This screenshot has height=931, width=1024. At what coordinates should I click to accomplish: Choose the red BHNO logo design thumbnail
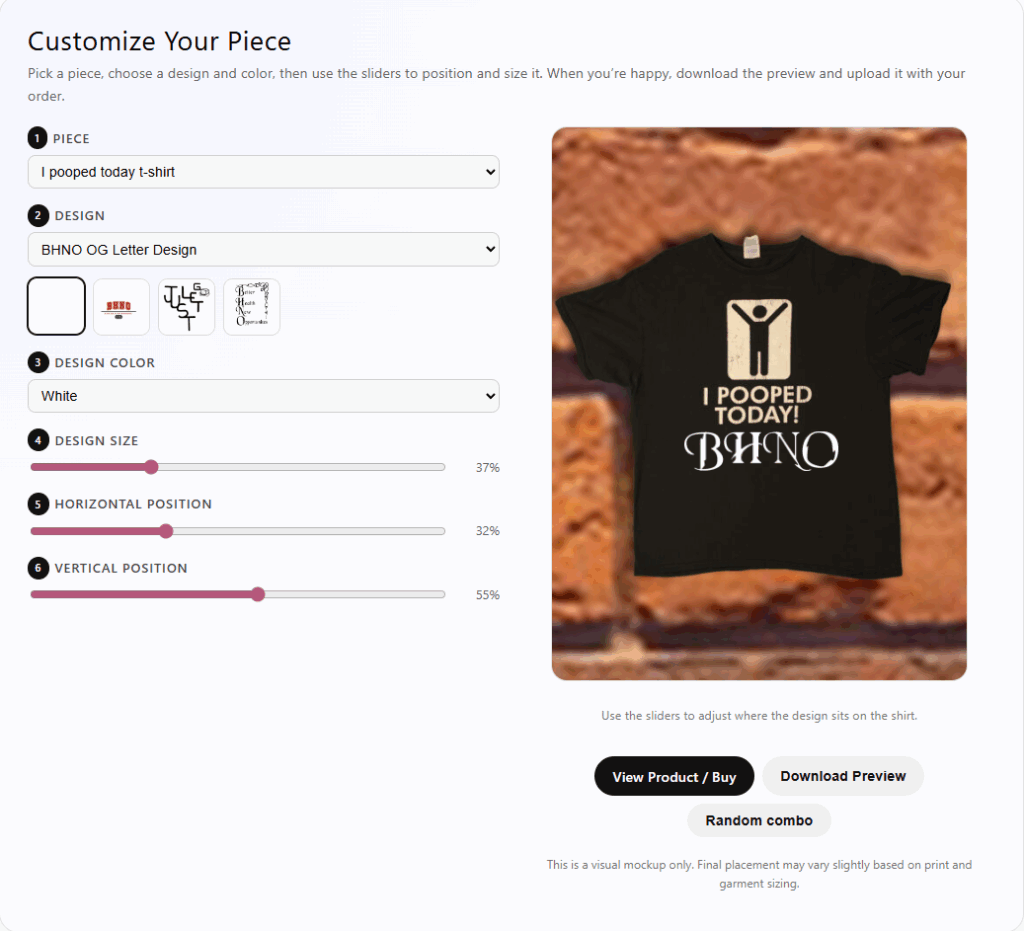point(121,306)
